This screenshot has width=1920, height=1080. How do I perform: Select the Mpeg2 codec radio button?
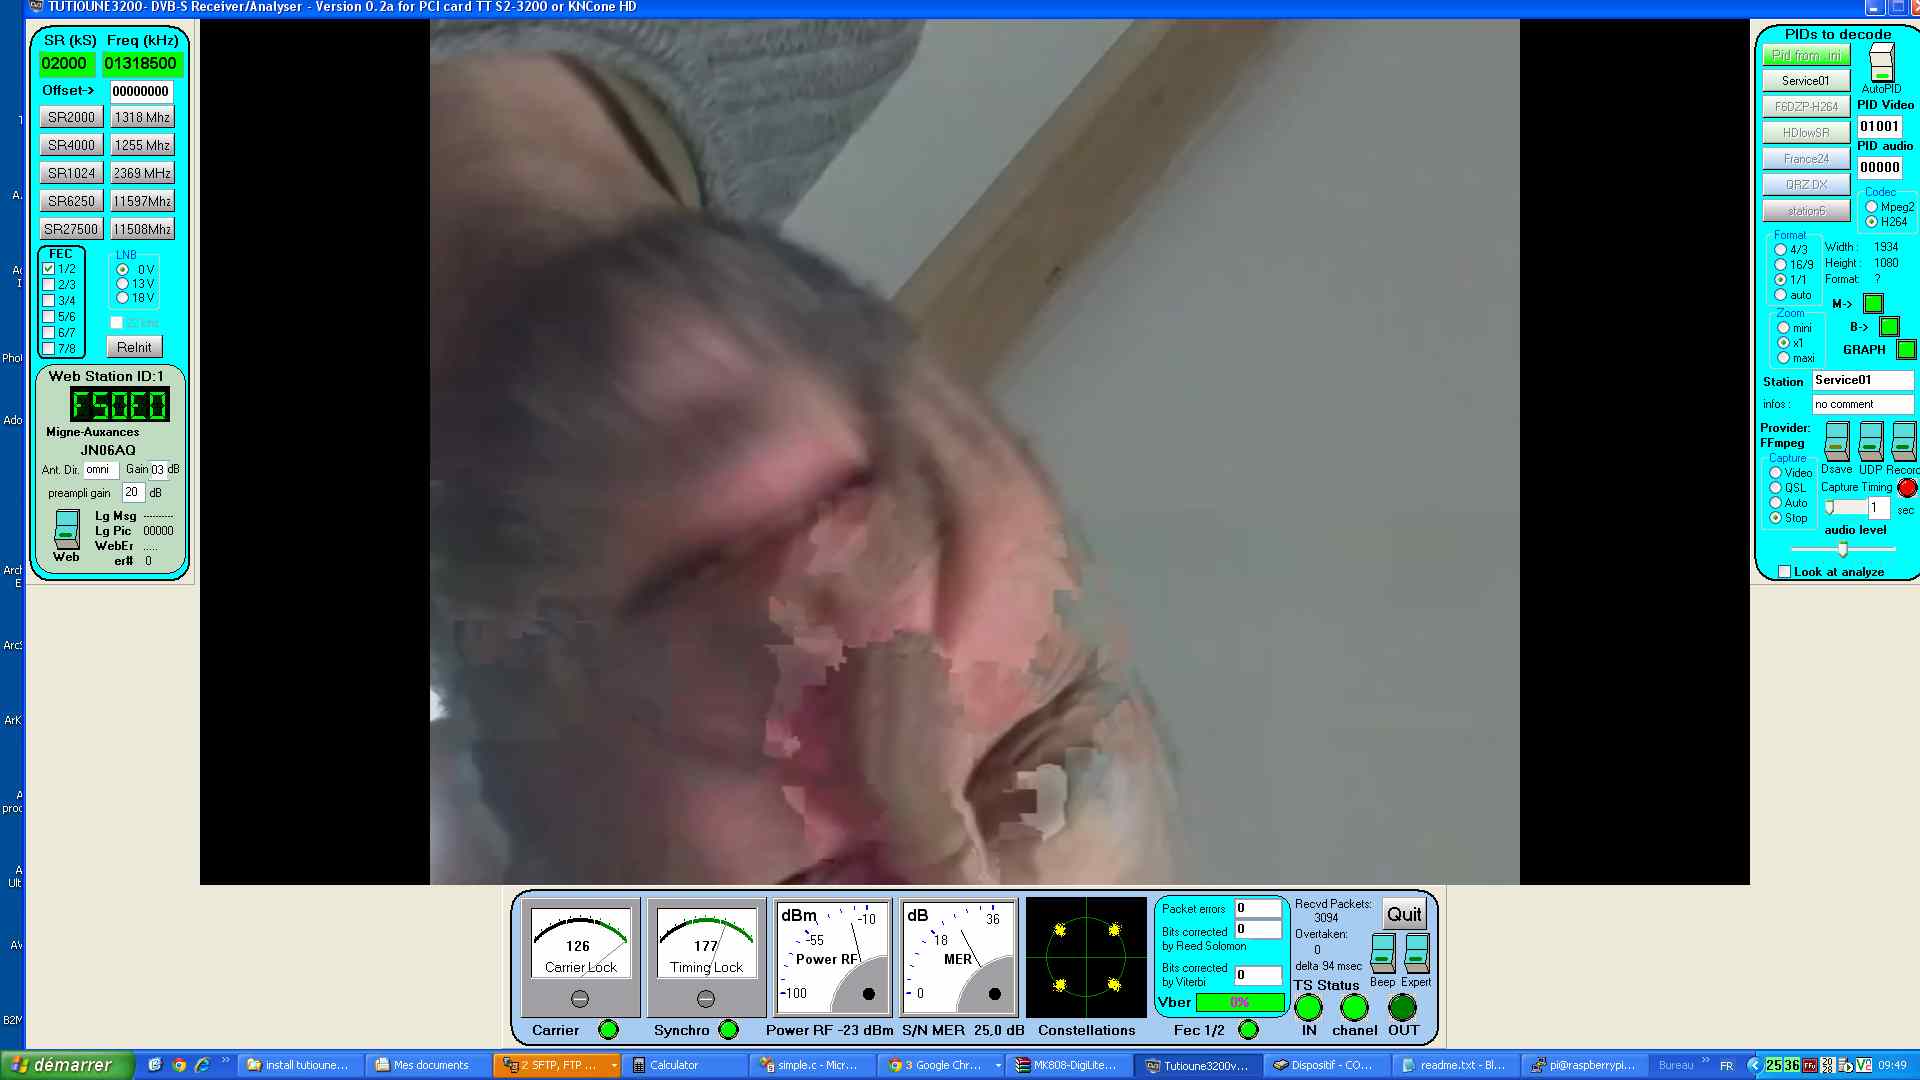pyautogui.click(x=1871, y=207)
